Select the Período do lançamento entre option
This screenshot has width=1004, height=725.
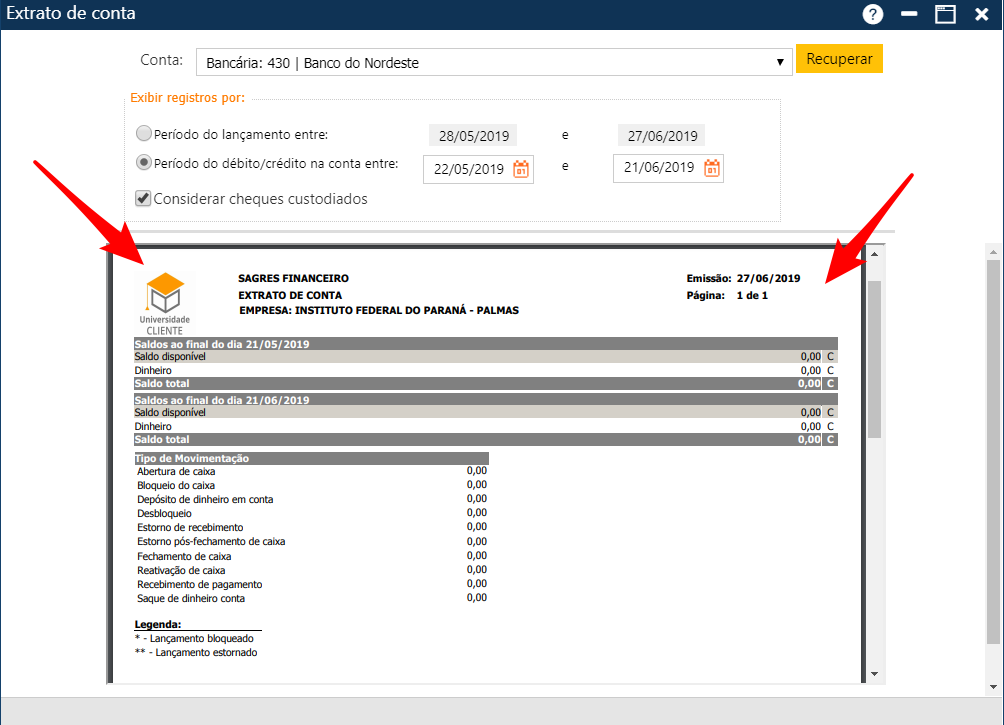coord(143,132)
